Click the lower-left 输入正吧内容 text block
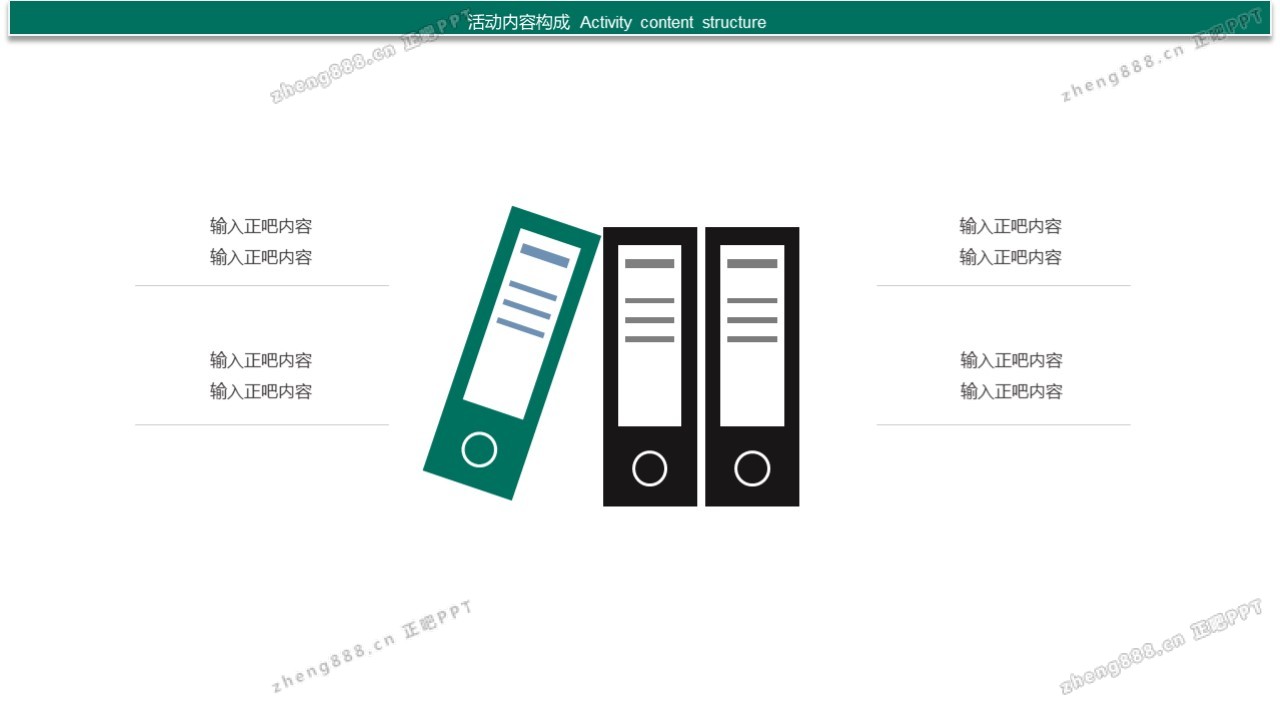Image resolution: width=1280 pixels, height=720 pixels. (x=261, y=376)
